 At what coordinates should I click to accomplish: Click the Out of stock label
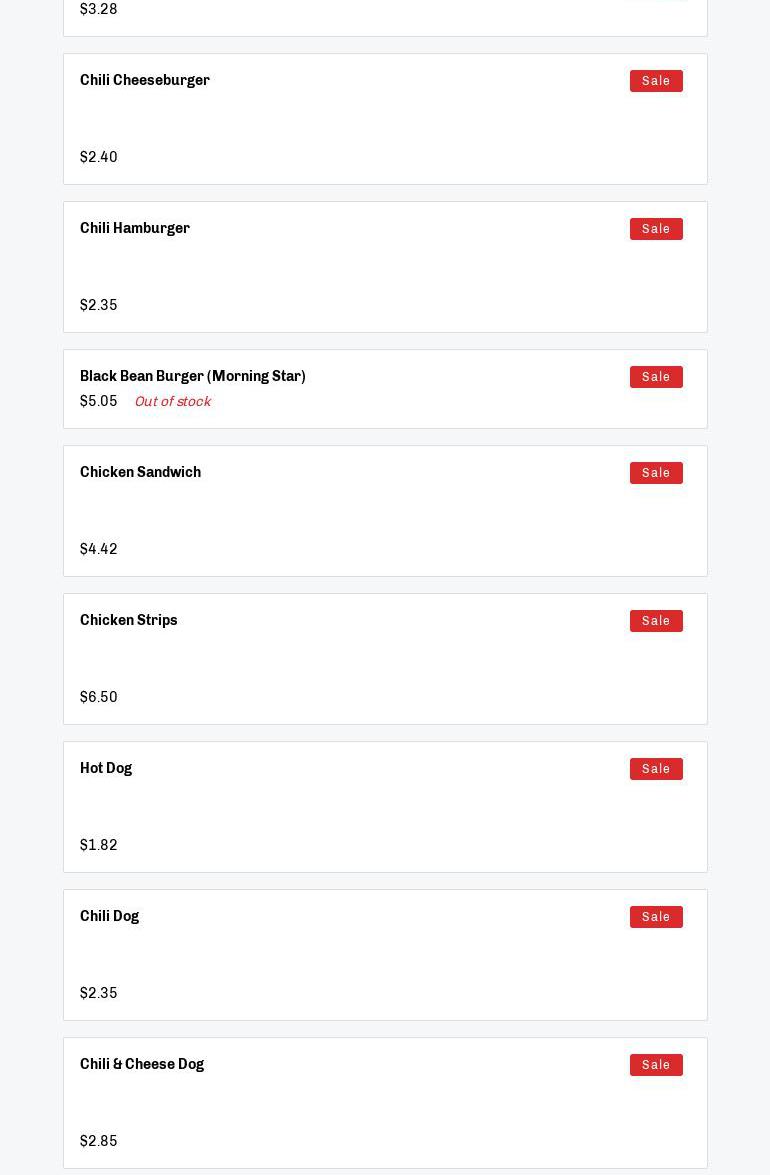(172, 402)
